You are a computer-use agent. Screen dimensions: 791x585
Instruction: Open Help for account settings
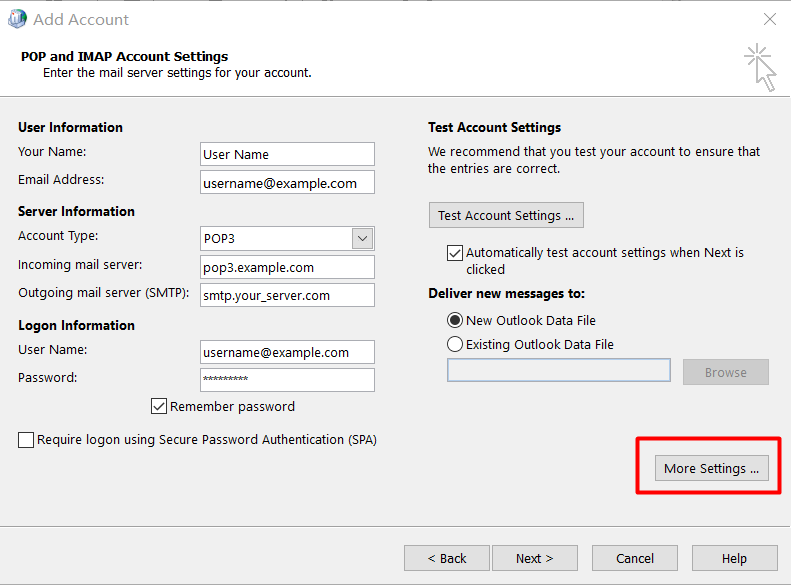click(734, 558)
